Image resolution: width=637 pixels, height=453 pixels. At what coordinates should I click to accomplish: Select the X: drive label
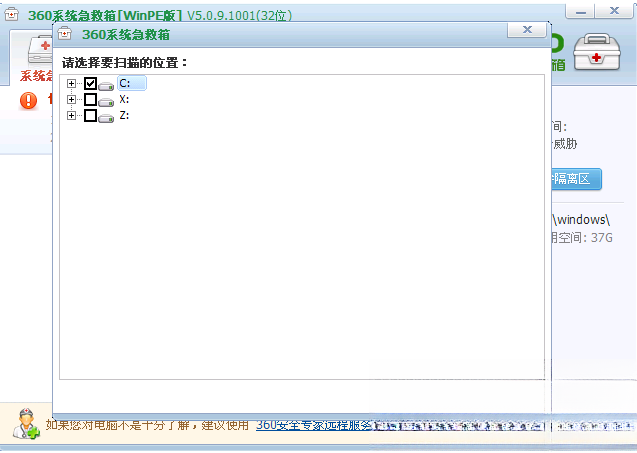(x=124, y=99)
